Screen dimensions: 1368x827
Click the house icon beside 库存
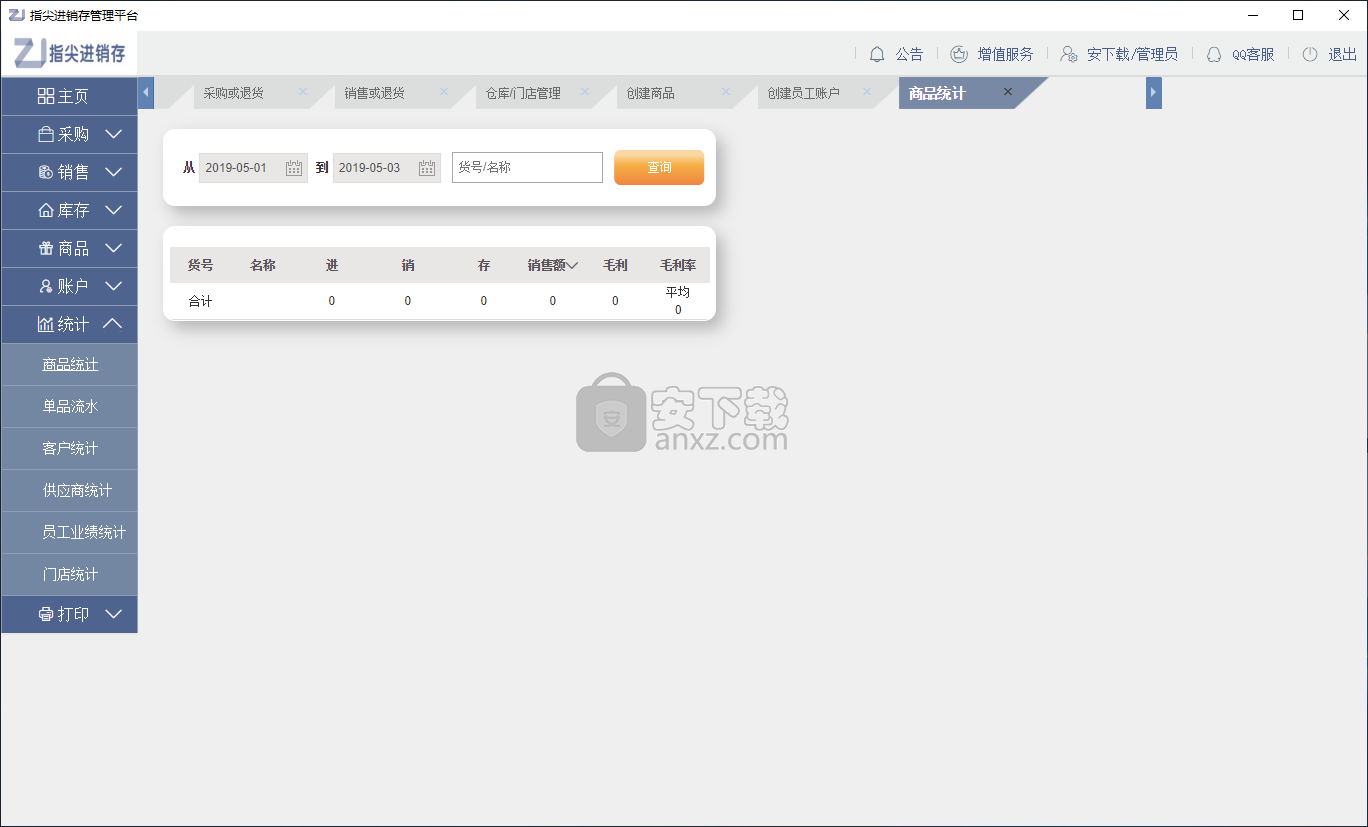pyautogui.click(x=46, y=210)
